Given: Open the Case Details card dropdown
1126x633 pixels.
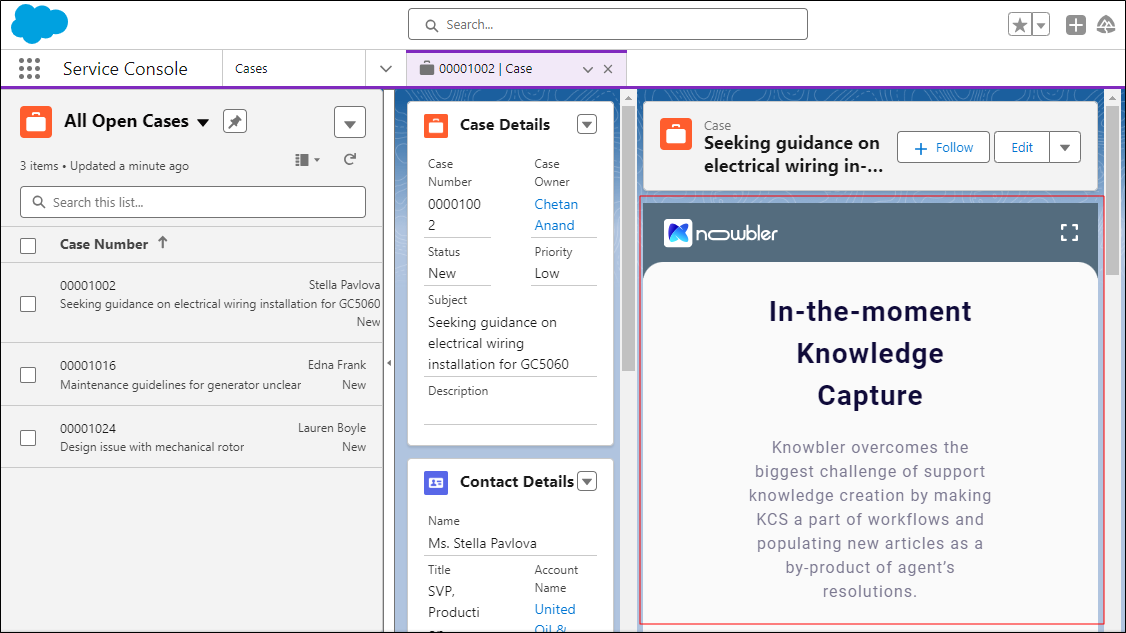Looking at the screenshot, I should [587, 124].
